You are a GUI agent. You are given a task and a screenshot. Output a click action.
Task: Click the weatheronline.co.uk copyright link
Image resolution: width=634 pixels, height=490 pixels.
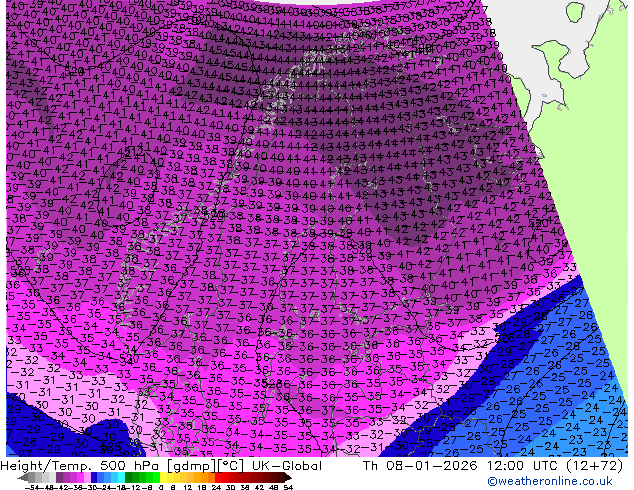(550, 481)
